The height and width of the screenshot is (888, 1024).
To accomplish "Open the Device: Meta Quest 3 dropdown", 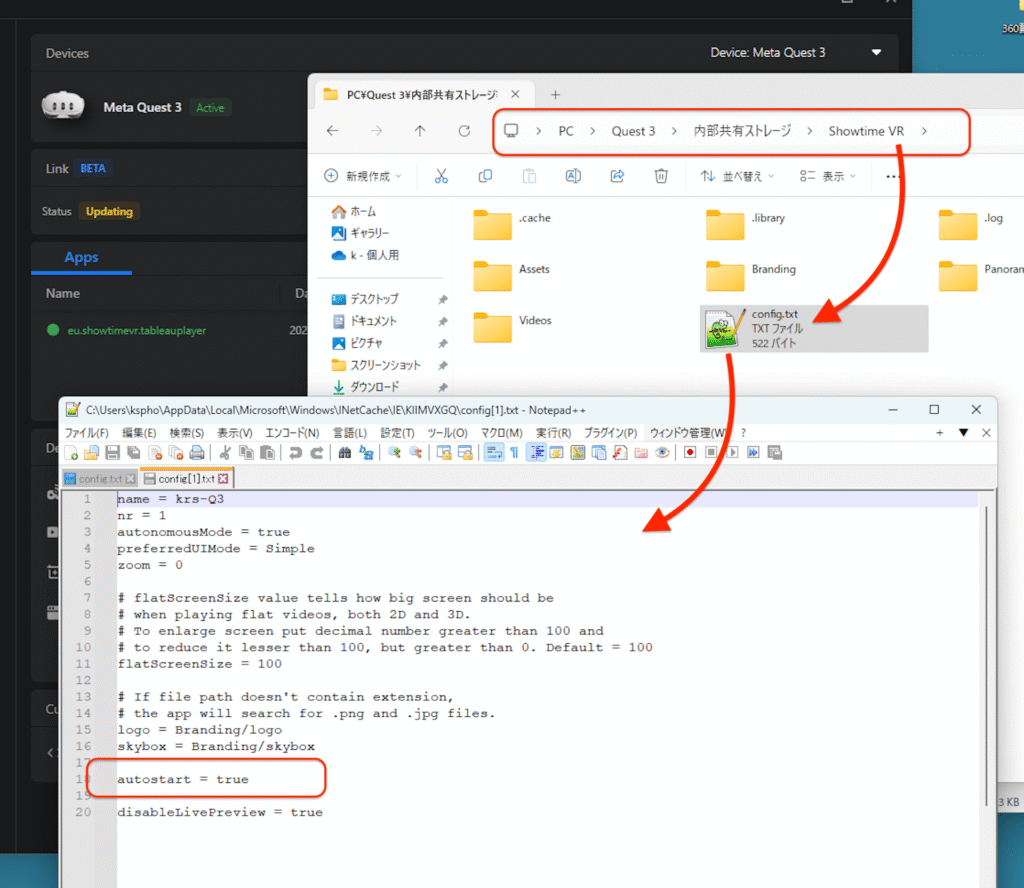I will [795, 52].
